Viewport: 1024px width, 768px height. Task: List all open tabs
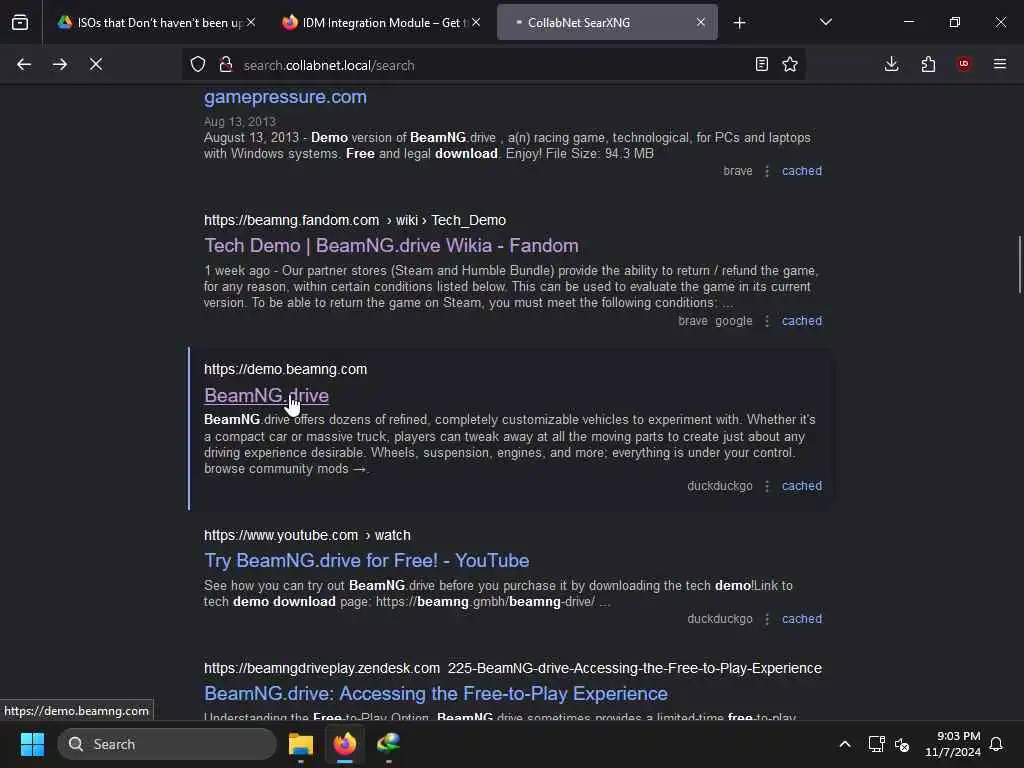pyautogui.click(x=826, y=23)
